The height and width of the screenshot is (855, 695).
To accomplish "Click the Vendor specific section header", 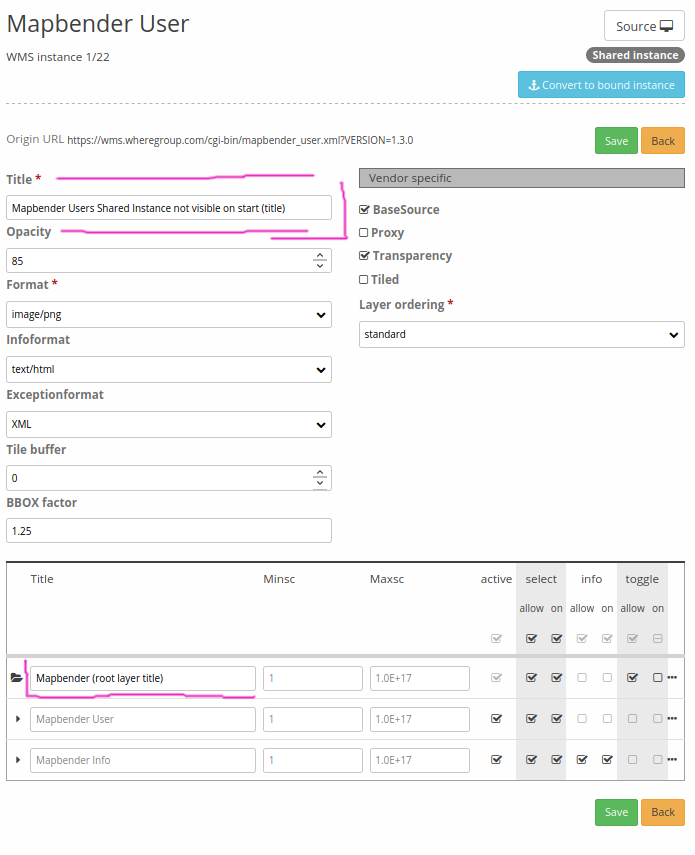I will (x=521, y=178).
